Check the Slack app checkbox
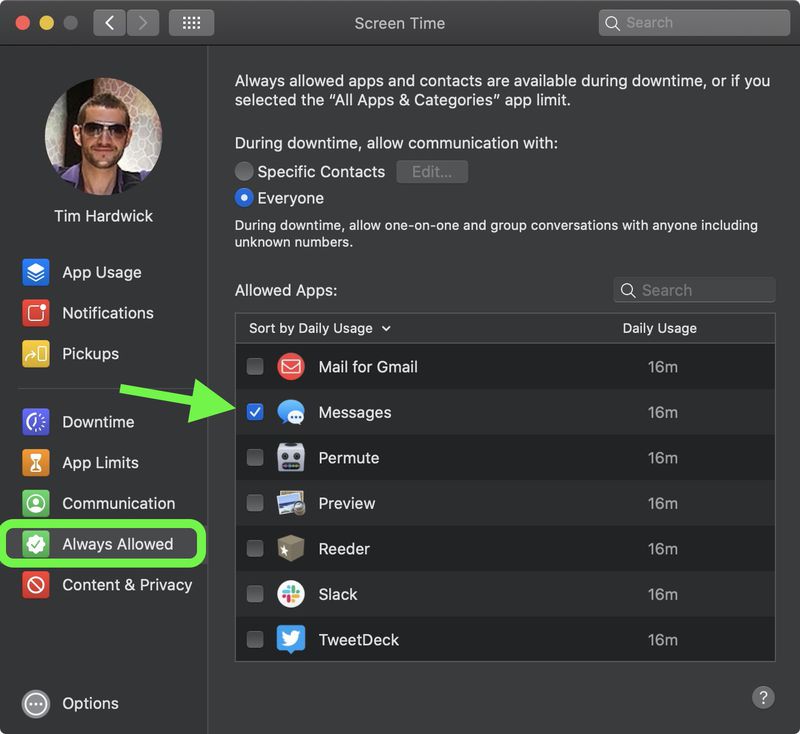The width and height of the screenshot is (800, 734). pos(255,594)
